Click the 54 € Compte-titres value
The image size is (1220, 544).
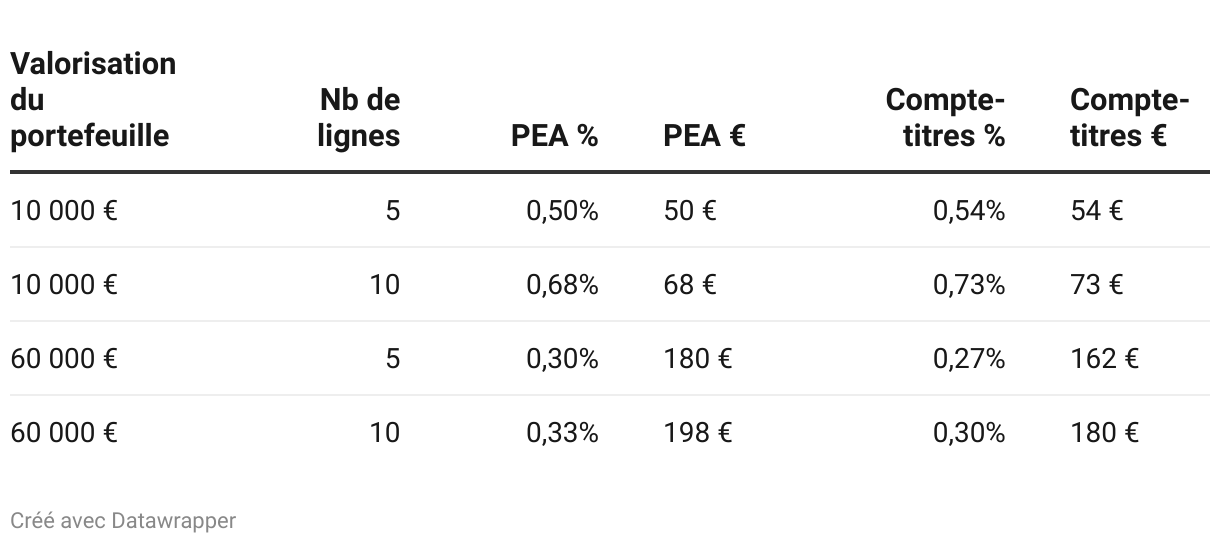1096,211
